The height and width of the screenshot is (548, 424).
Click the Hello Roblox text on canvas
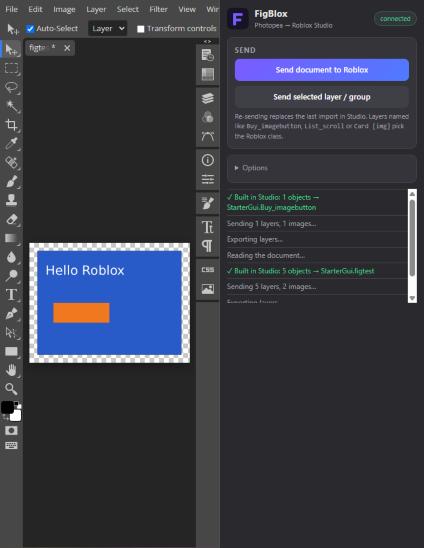(x=85, y=271)
